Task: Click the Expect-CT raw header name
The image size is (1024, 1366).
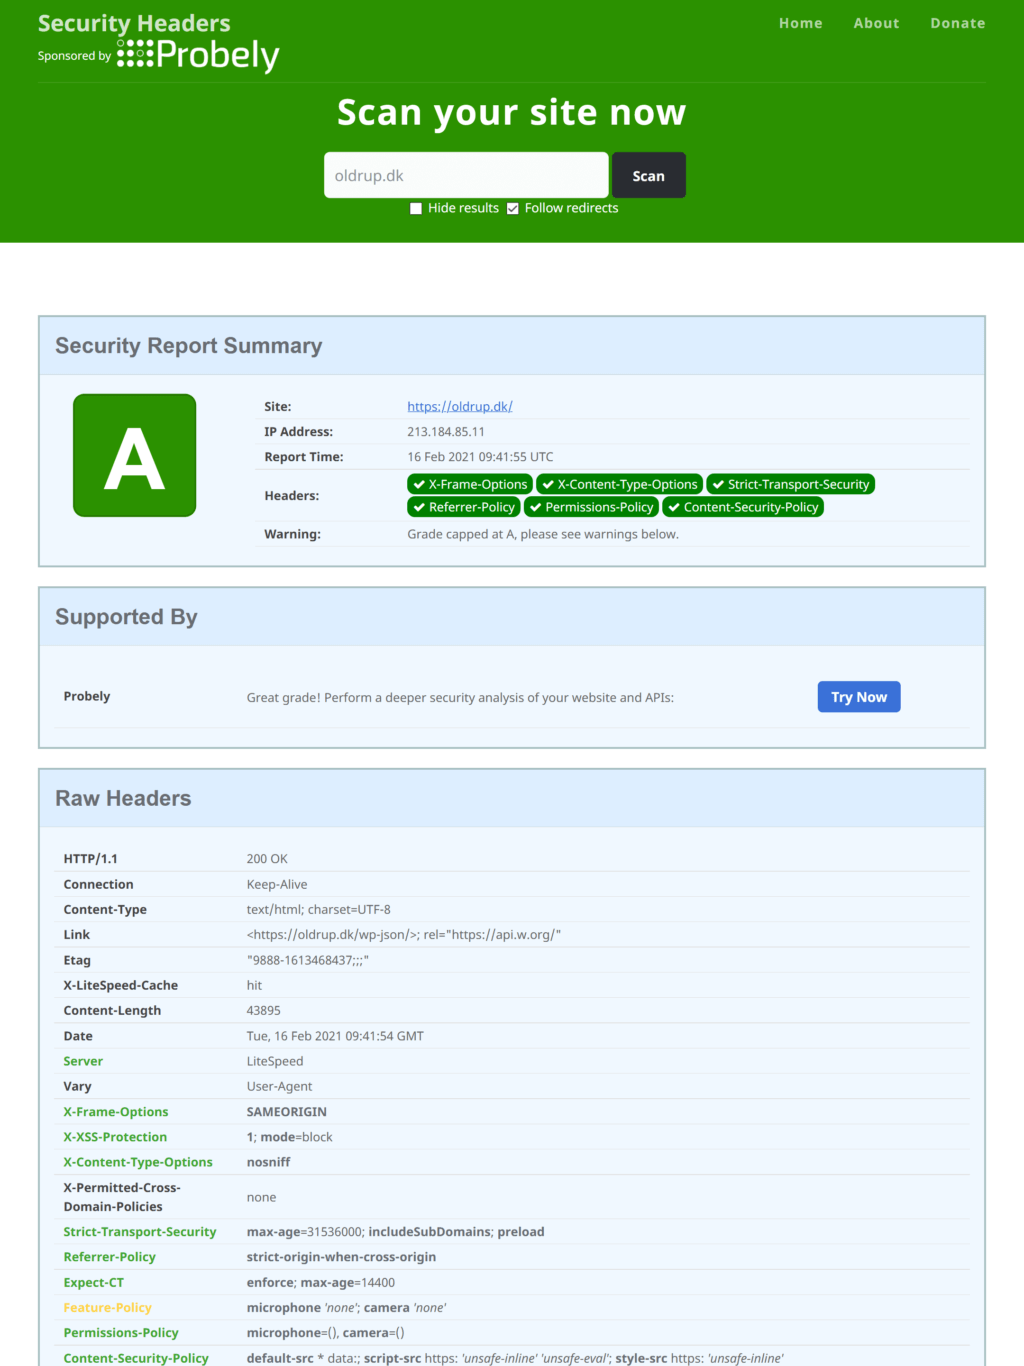Action: pos(94,1282)
